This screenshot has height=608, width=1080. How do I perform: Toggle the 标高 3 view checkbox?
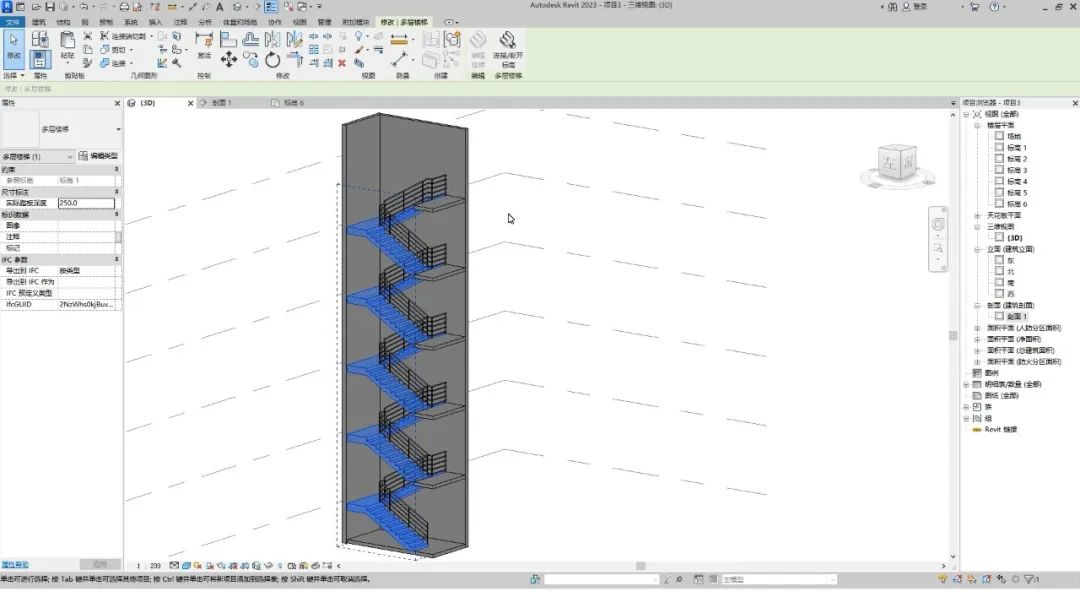999,170
